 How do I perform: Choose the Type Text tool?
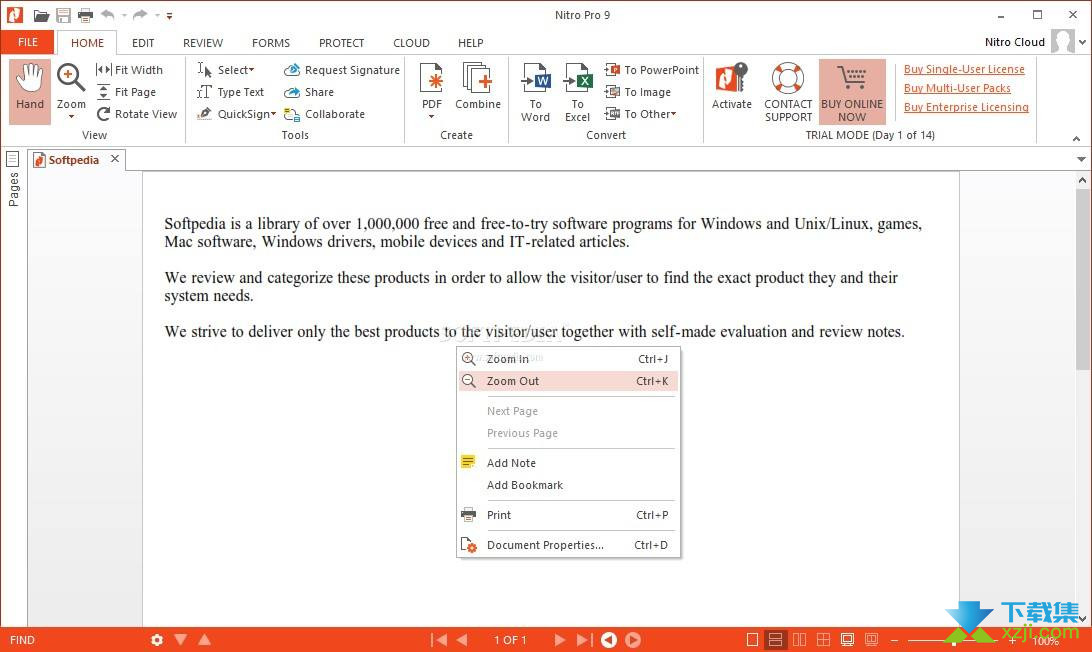tap(231, 92)
